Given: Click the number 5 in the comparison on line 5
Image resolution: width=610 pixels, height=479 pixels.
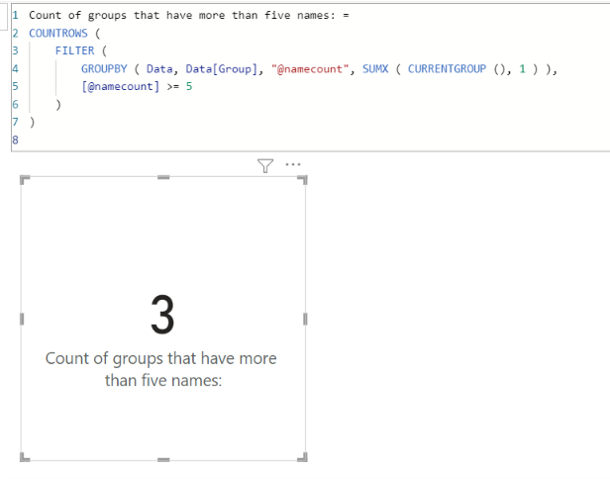Looking at the screenshot, I should [x=189, y=86].
